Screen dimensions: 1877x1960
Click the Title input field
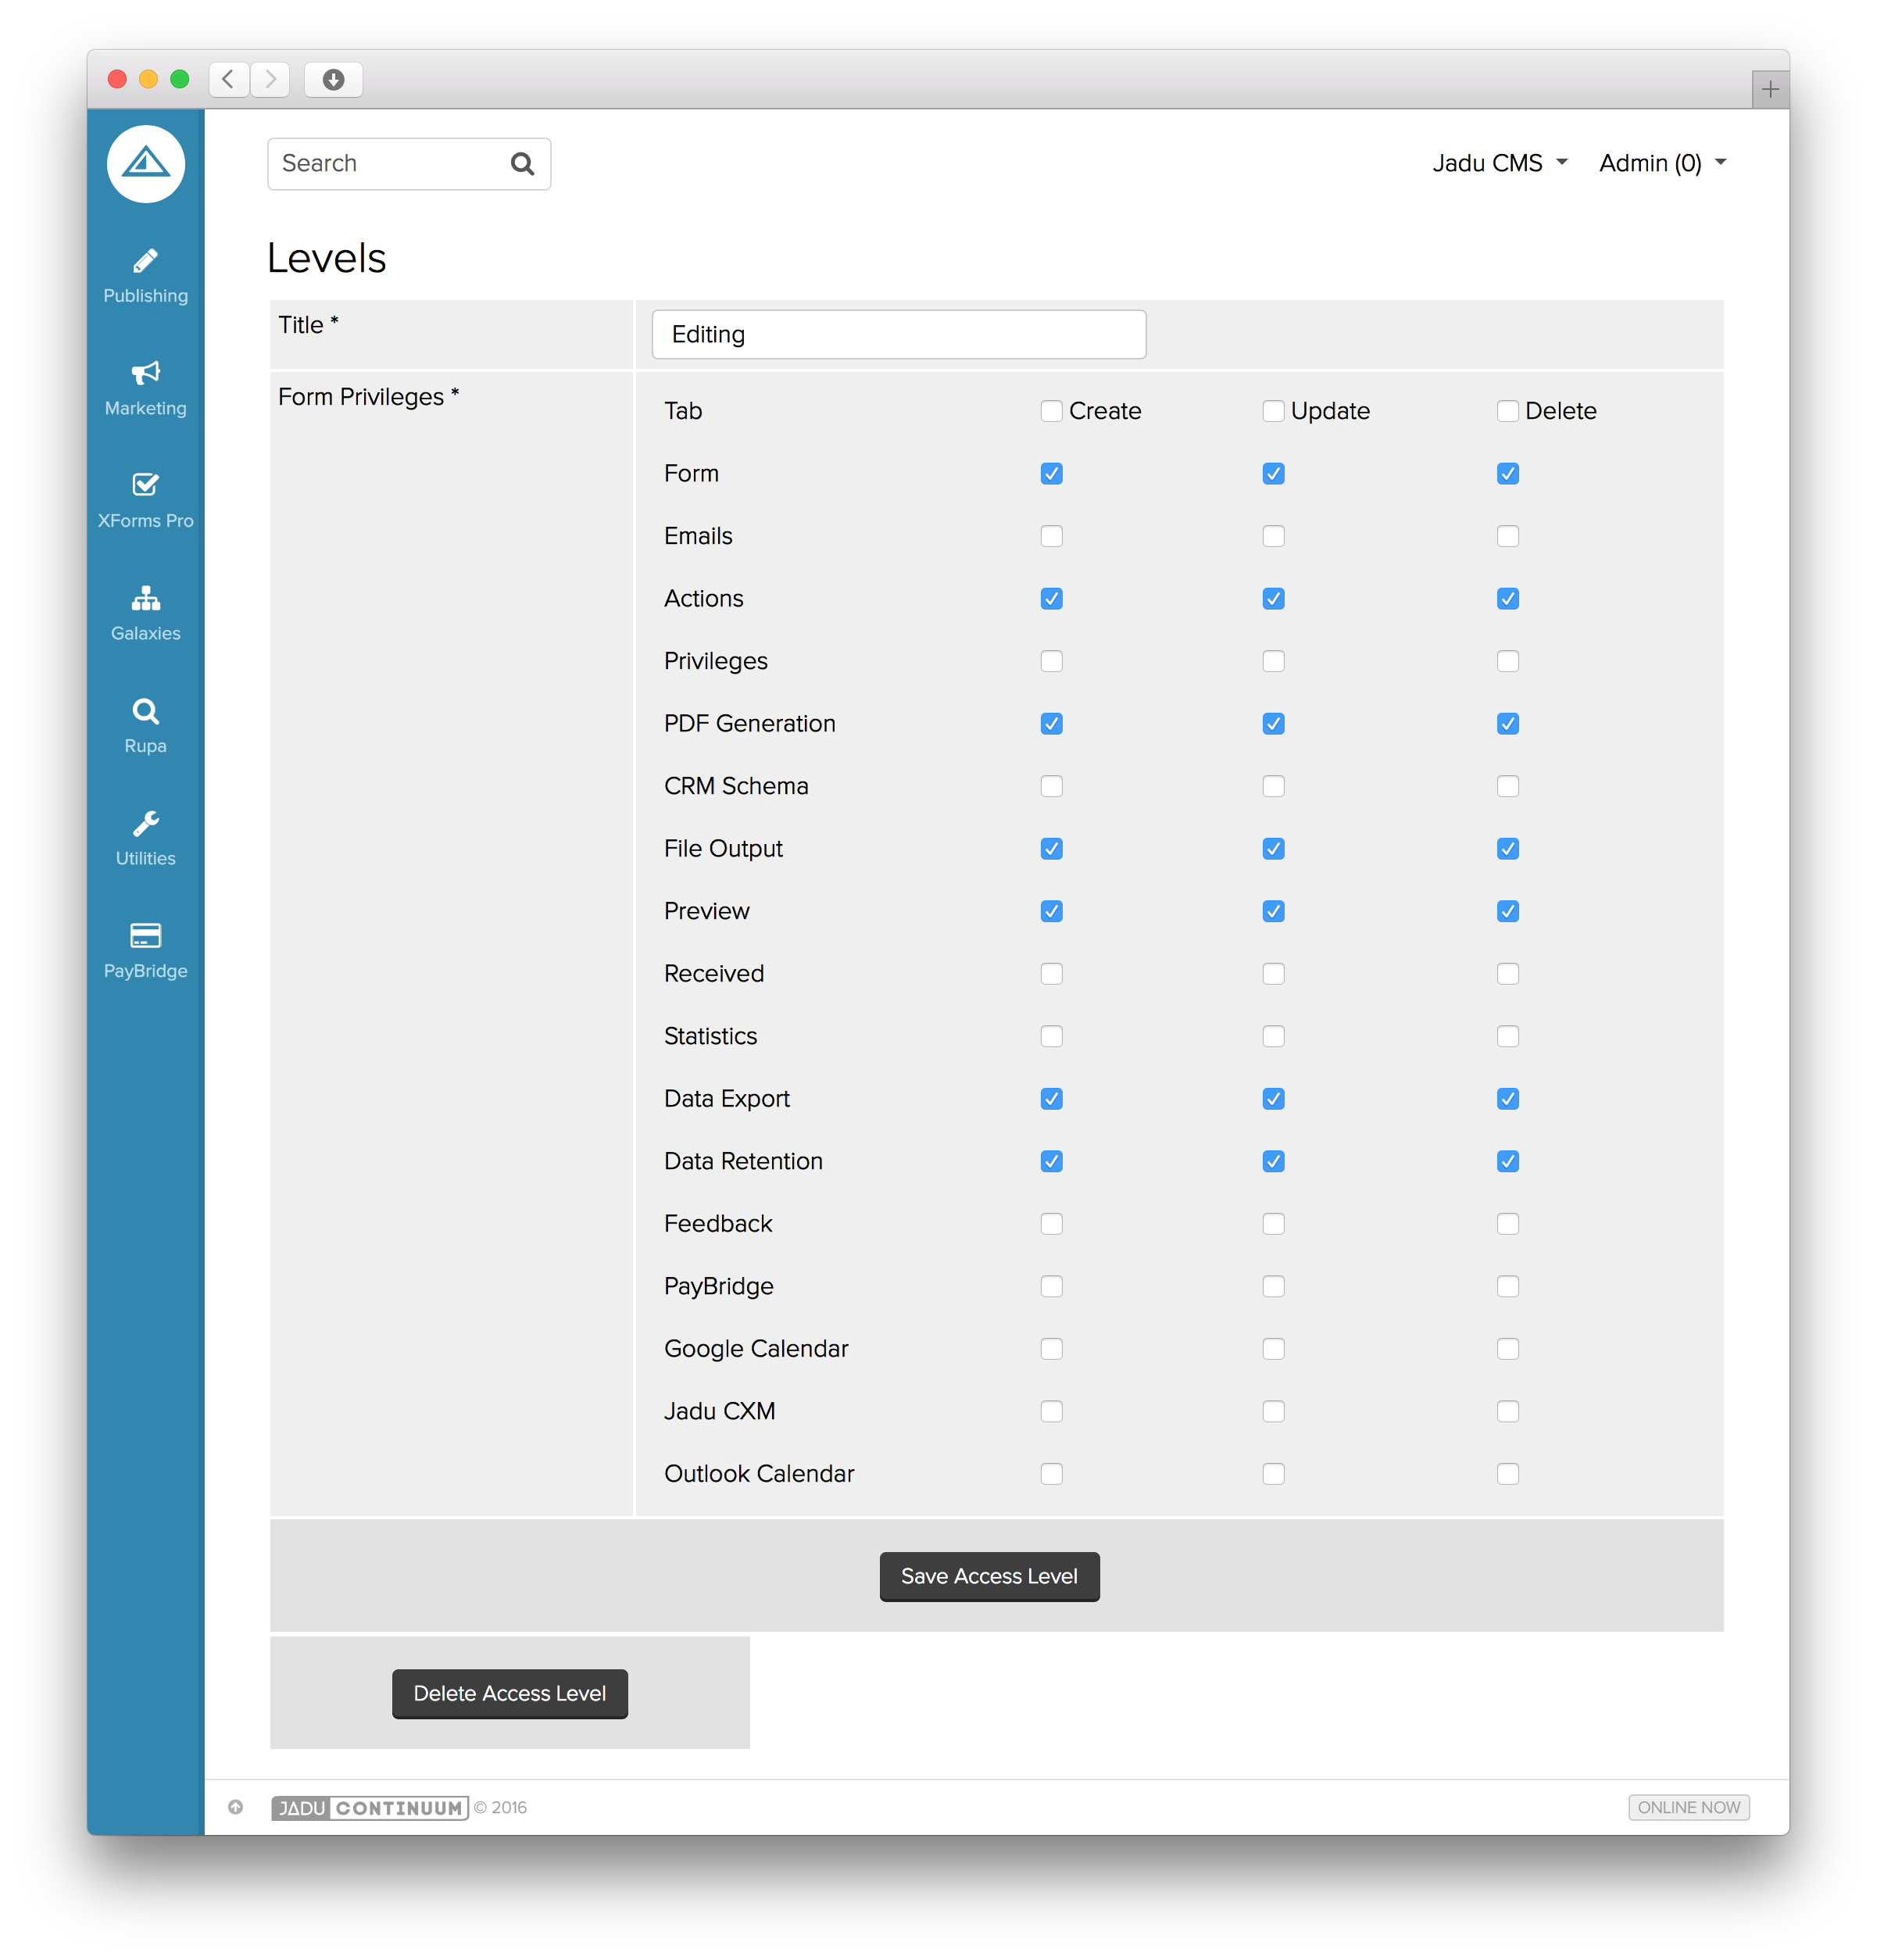pyautogui.click(x=898, y=334)
